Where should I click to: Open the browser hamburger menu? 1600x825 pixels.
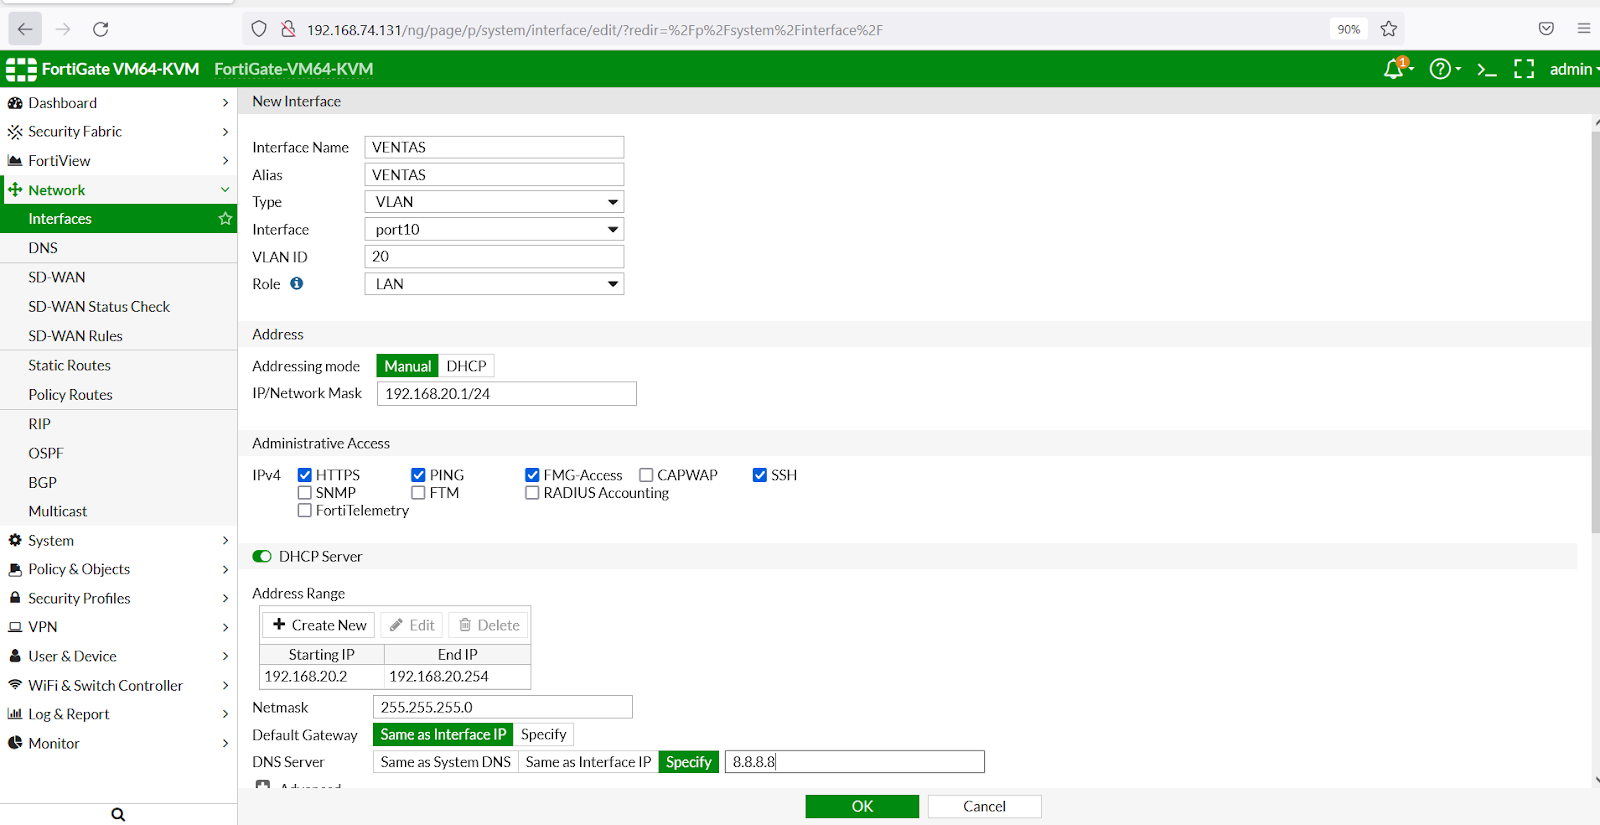click(x=1584, y=29)
